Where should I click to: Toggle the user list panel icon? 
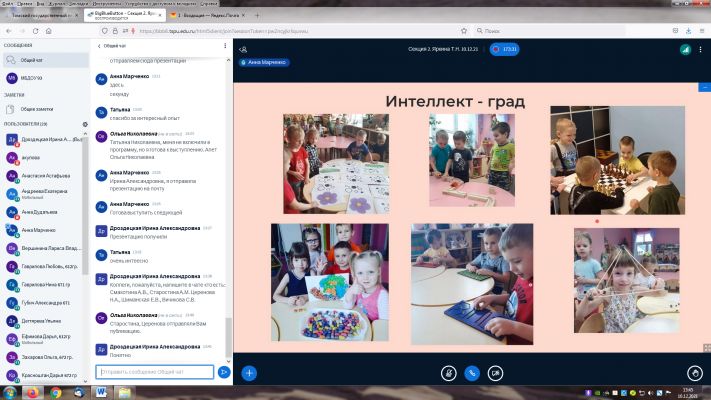coord(243,48)
